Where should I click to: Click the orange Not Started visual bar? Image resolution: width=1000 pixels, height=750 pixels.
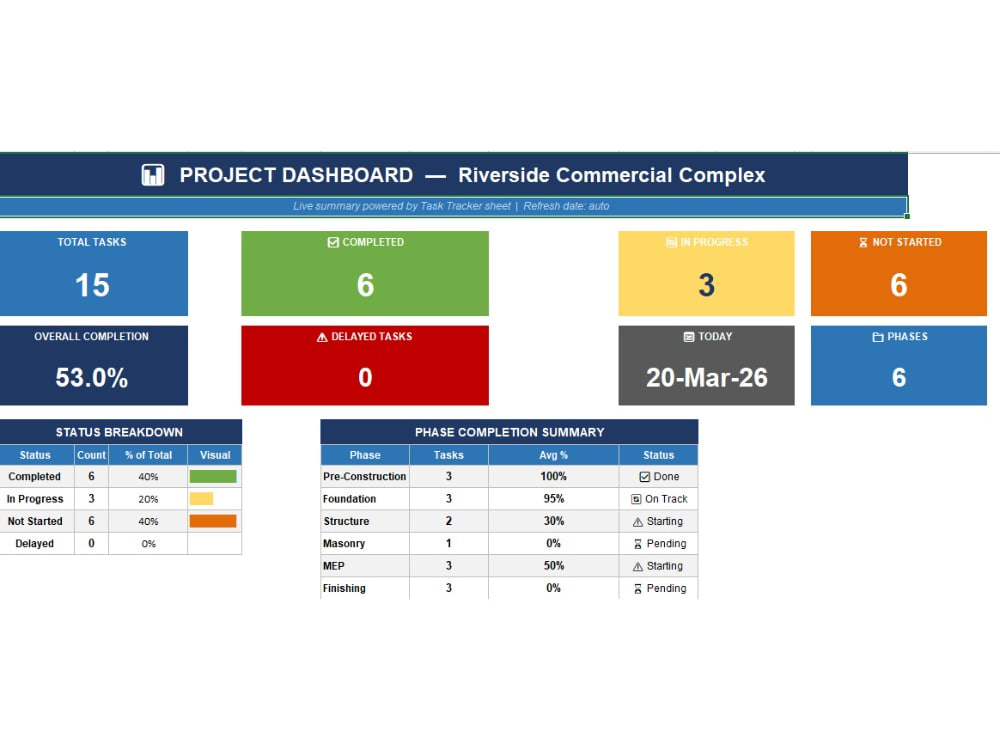(x=213, y=521)
